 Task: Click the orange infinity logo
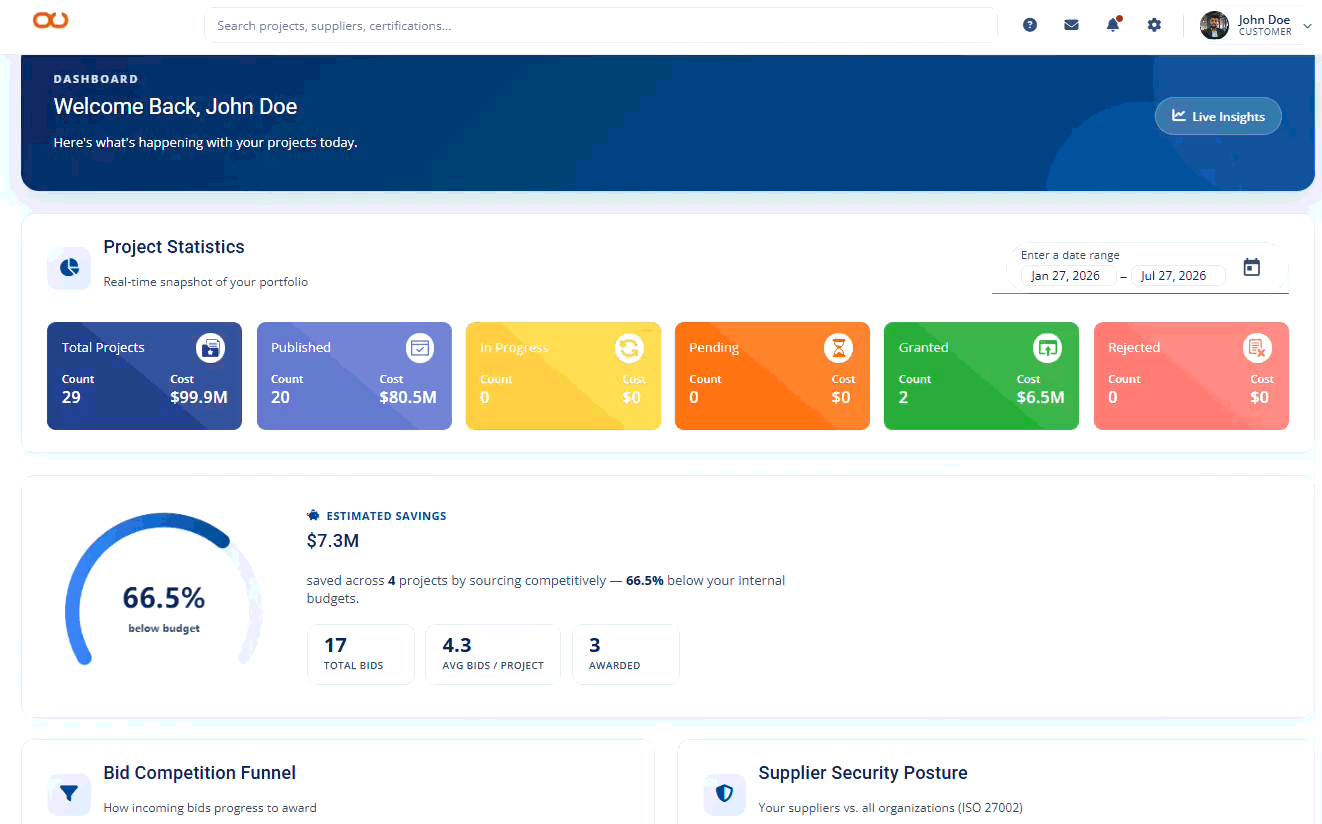[50, 21]
